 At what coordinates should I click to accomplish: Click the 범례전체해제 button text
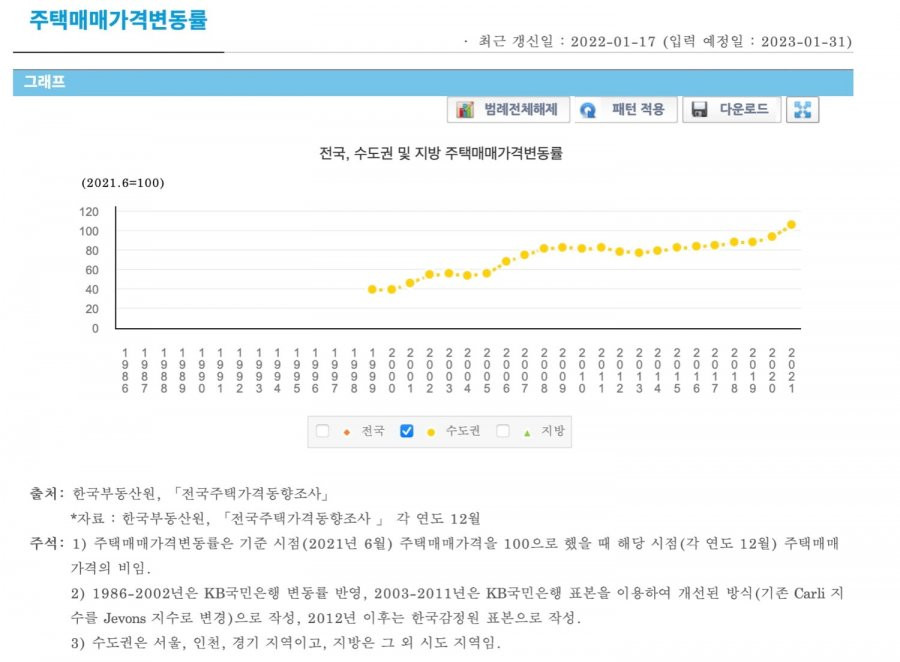click(521, 110)
